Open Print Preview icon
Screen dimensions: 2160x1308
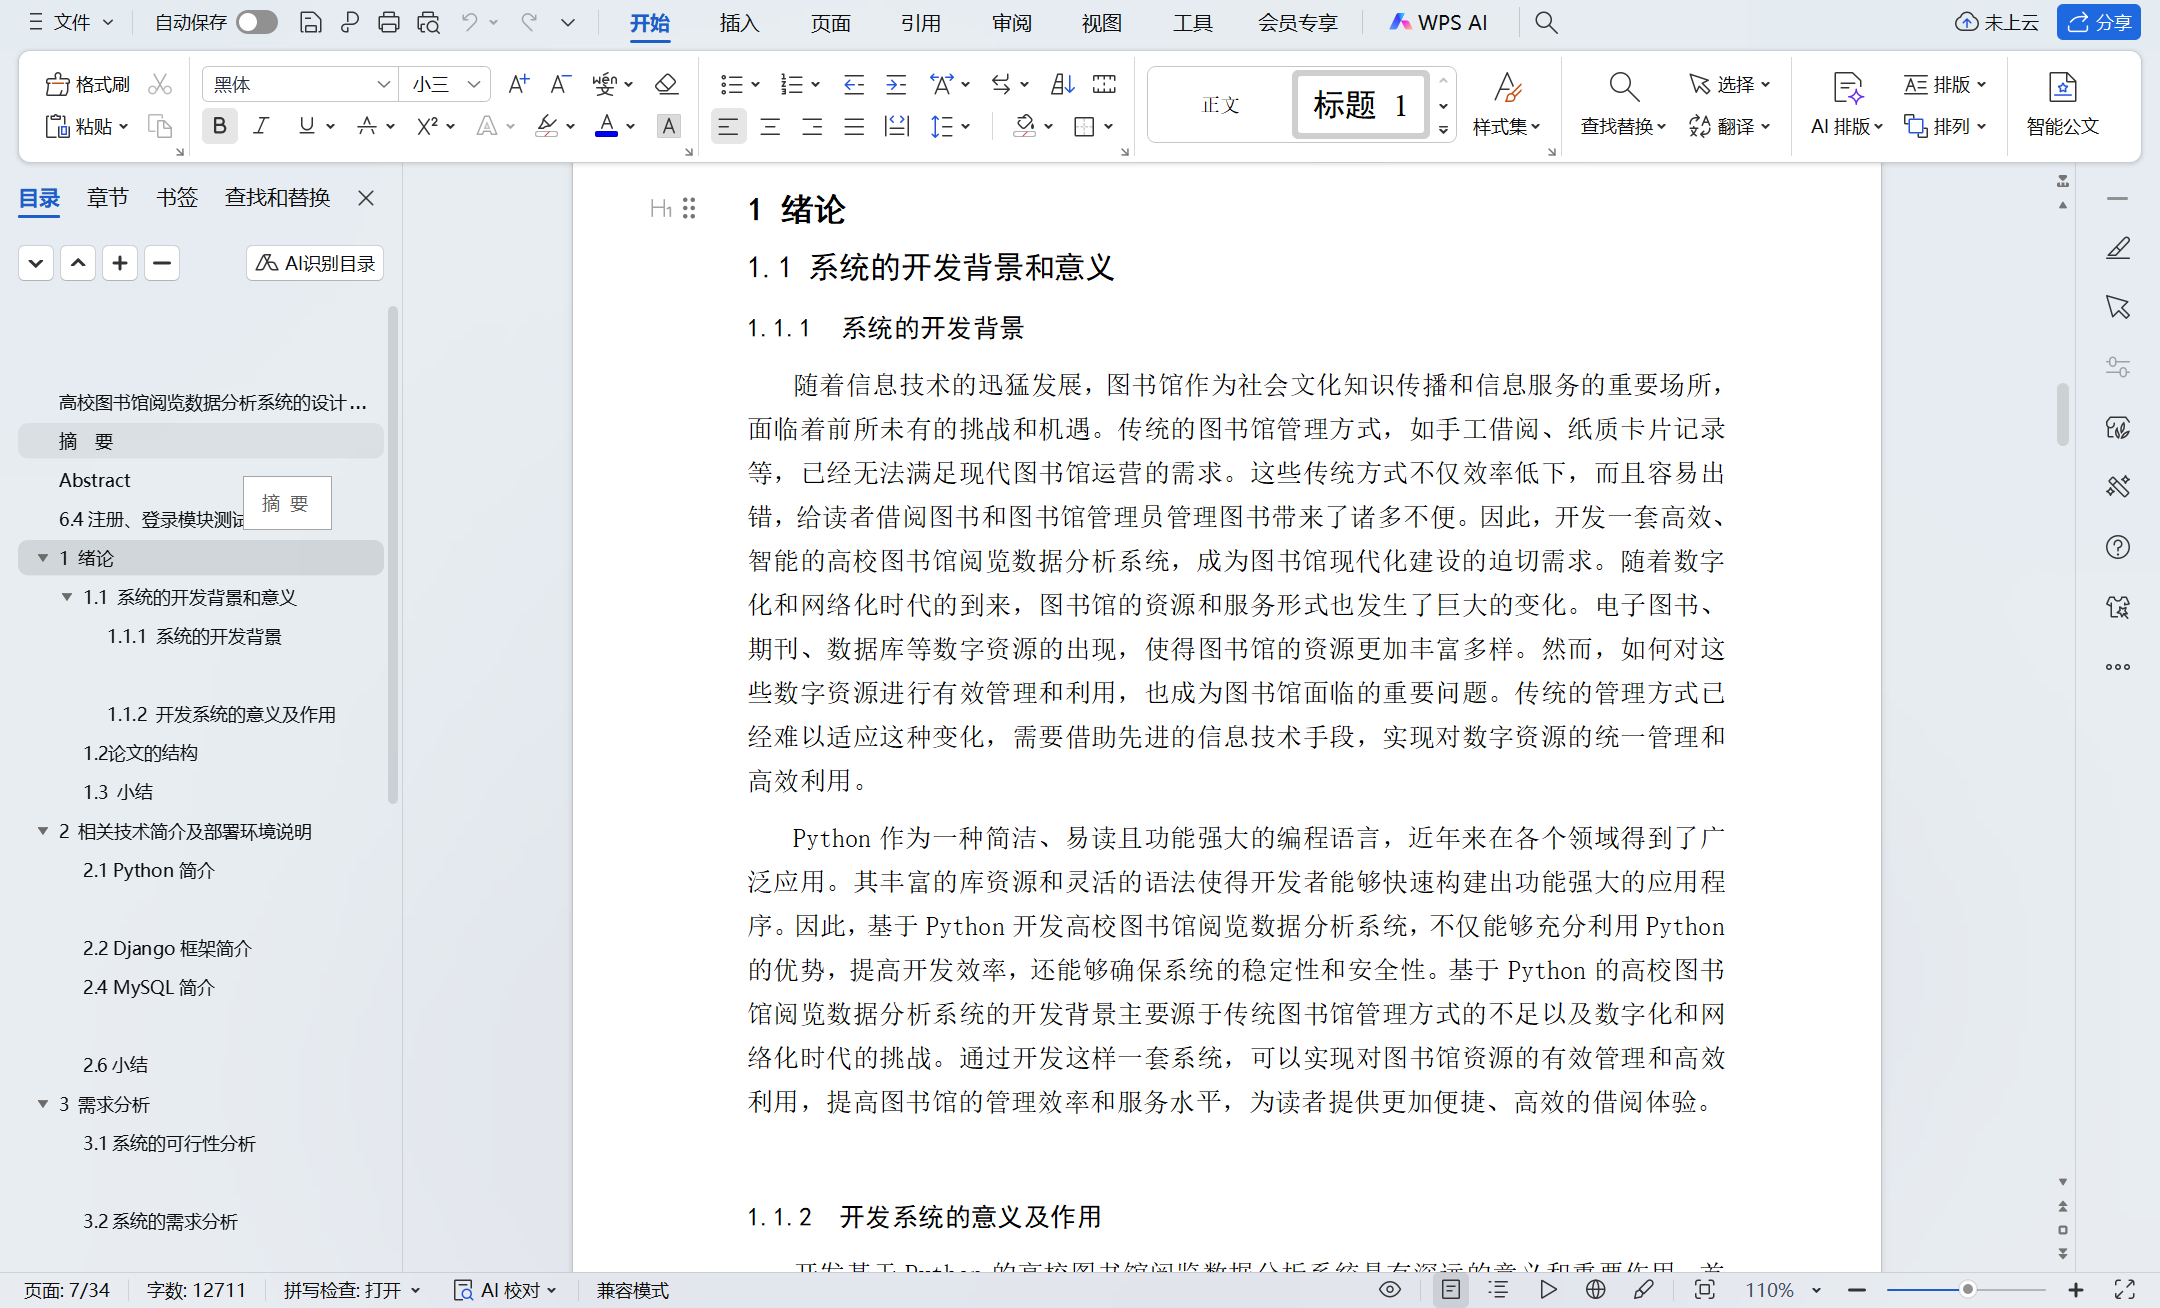click(428, 22)
